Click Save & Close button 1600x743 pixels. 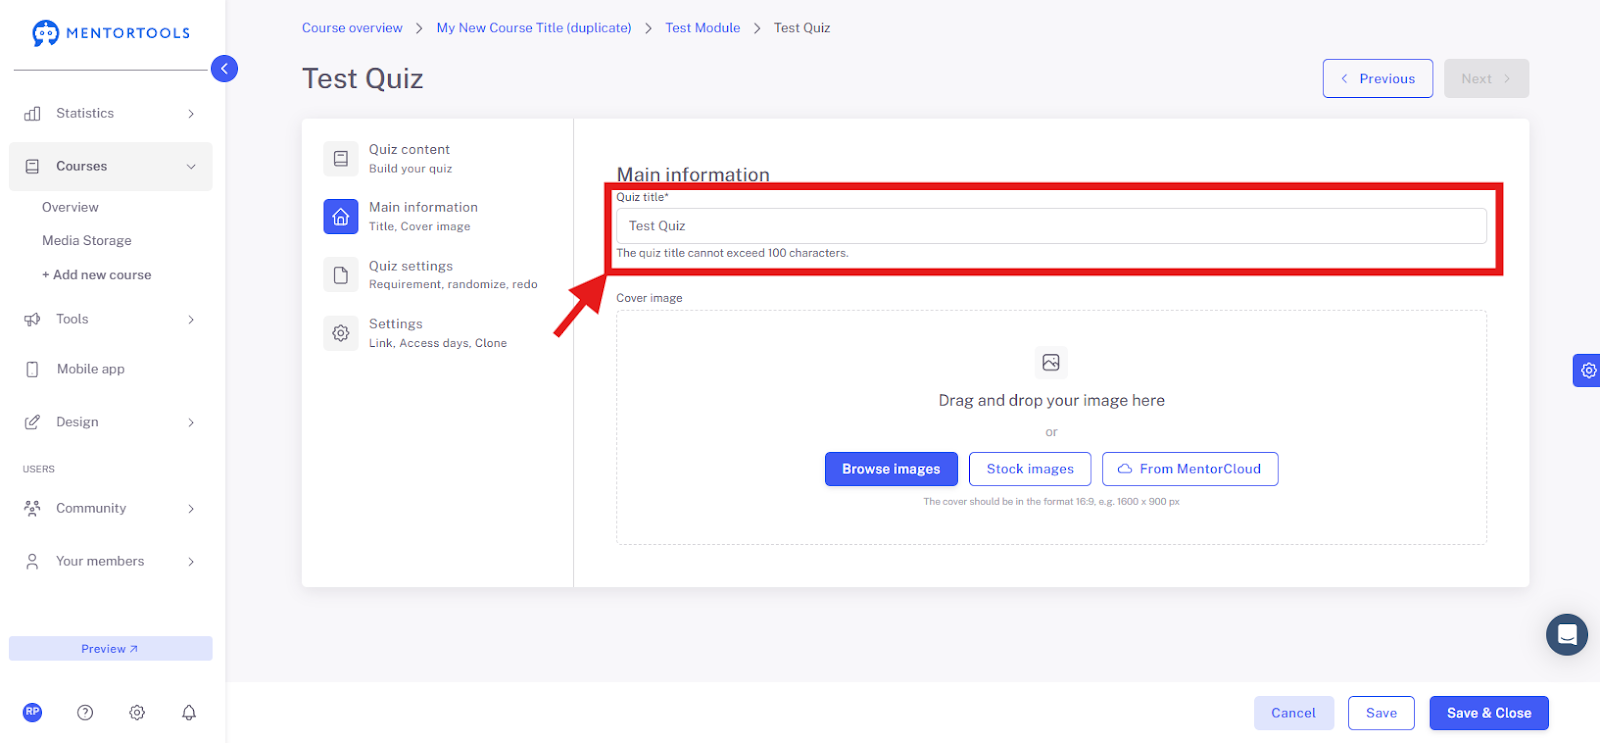1489,713
